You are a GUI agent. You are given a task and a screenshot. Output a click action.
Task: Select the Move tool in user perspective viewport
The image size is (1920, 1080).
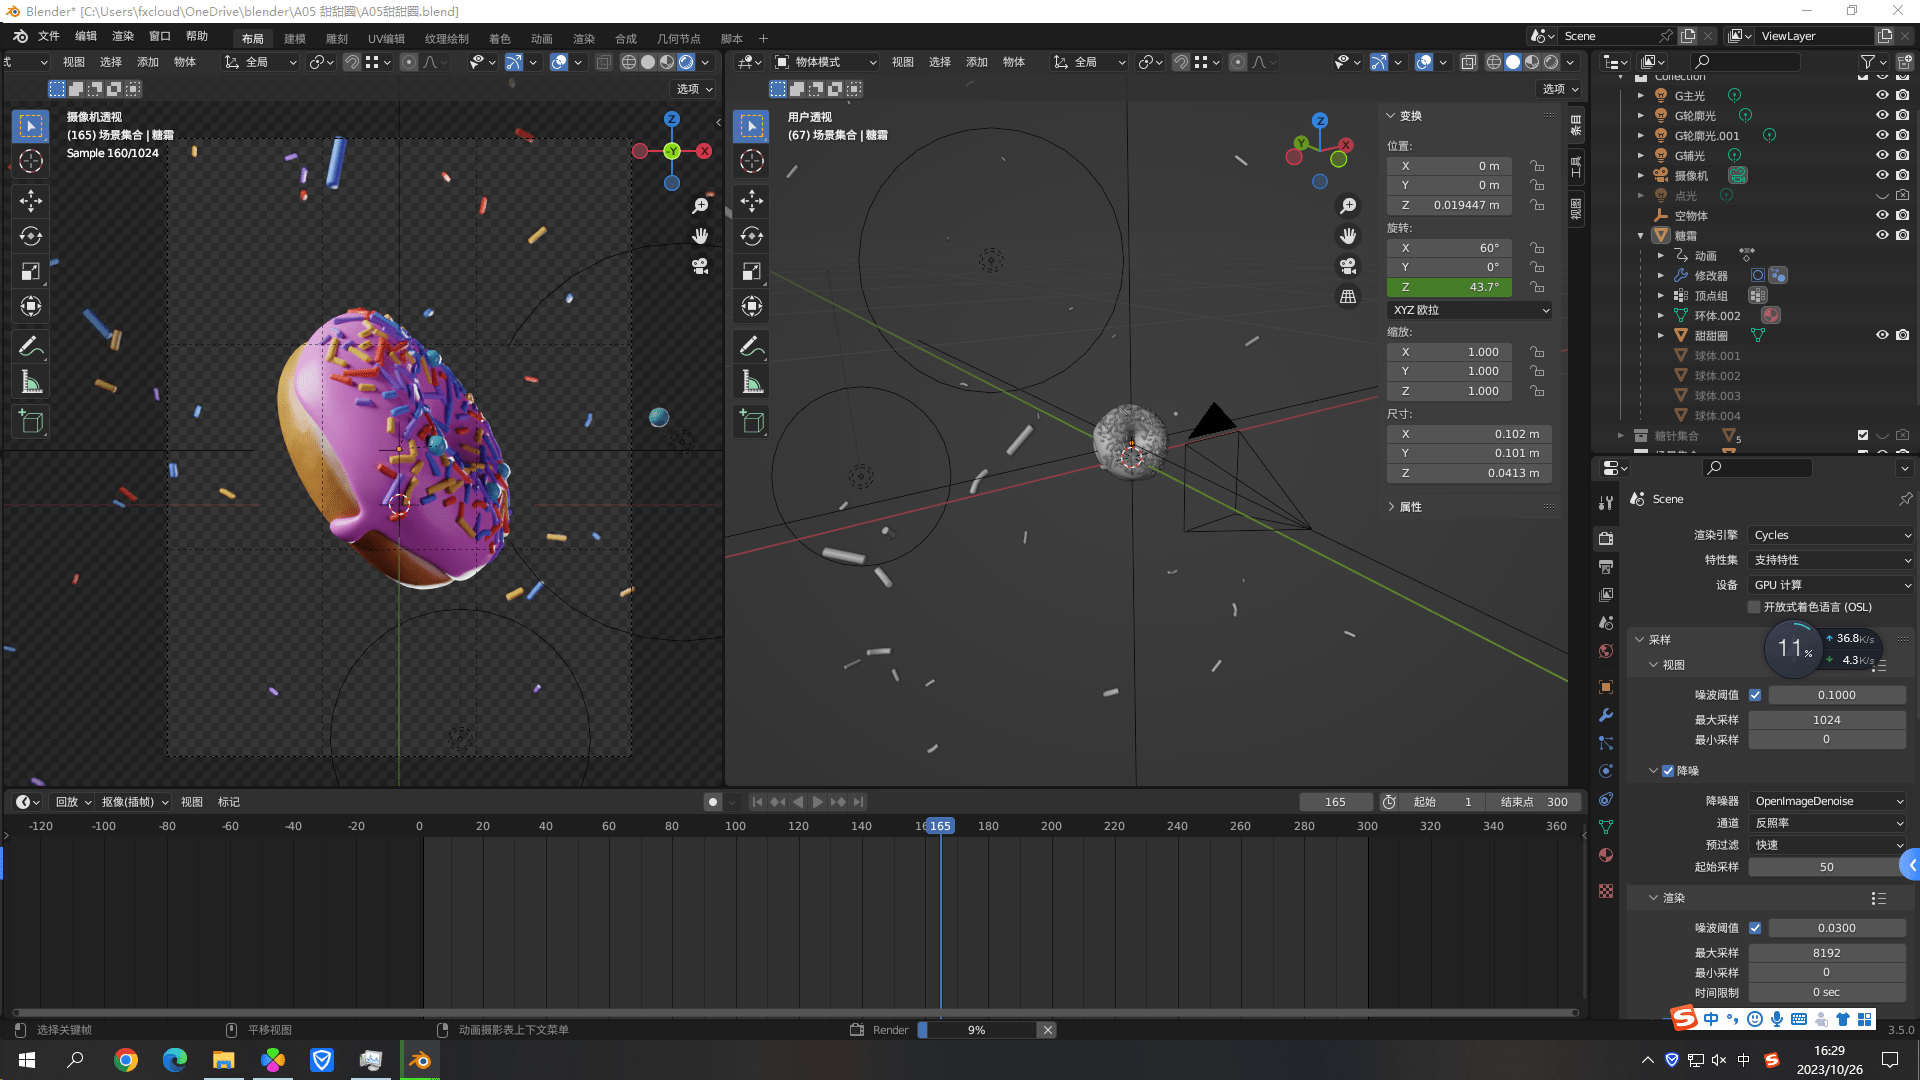(x=752, y=201)
